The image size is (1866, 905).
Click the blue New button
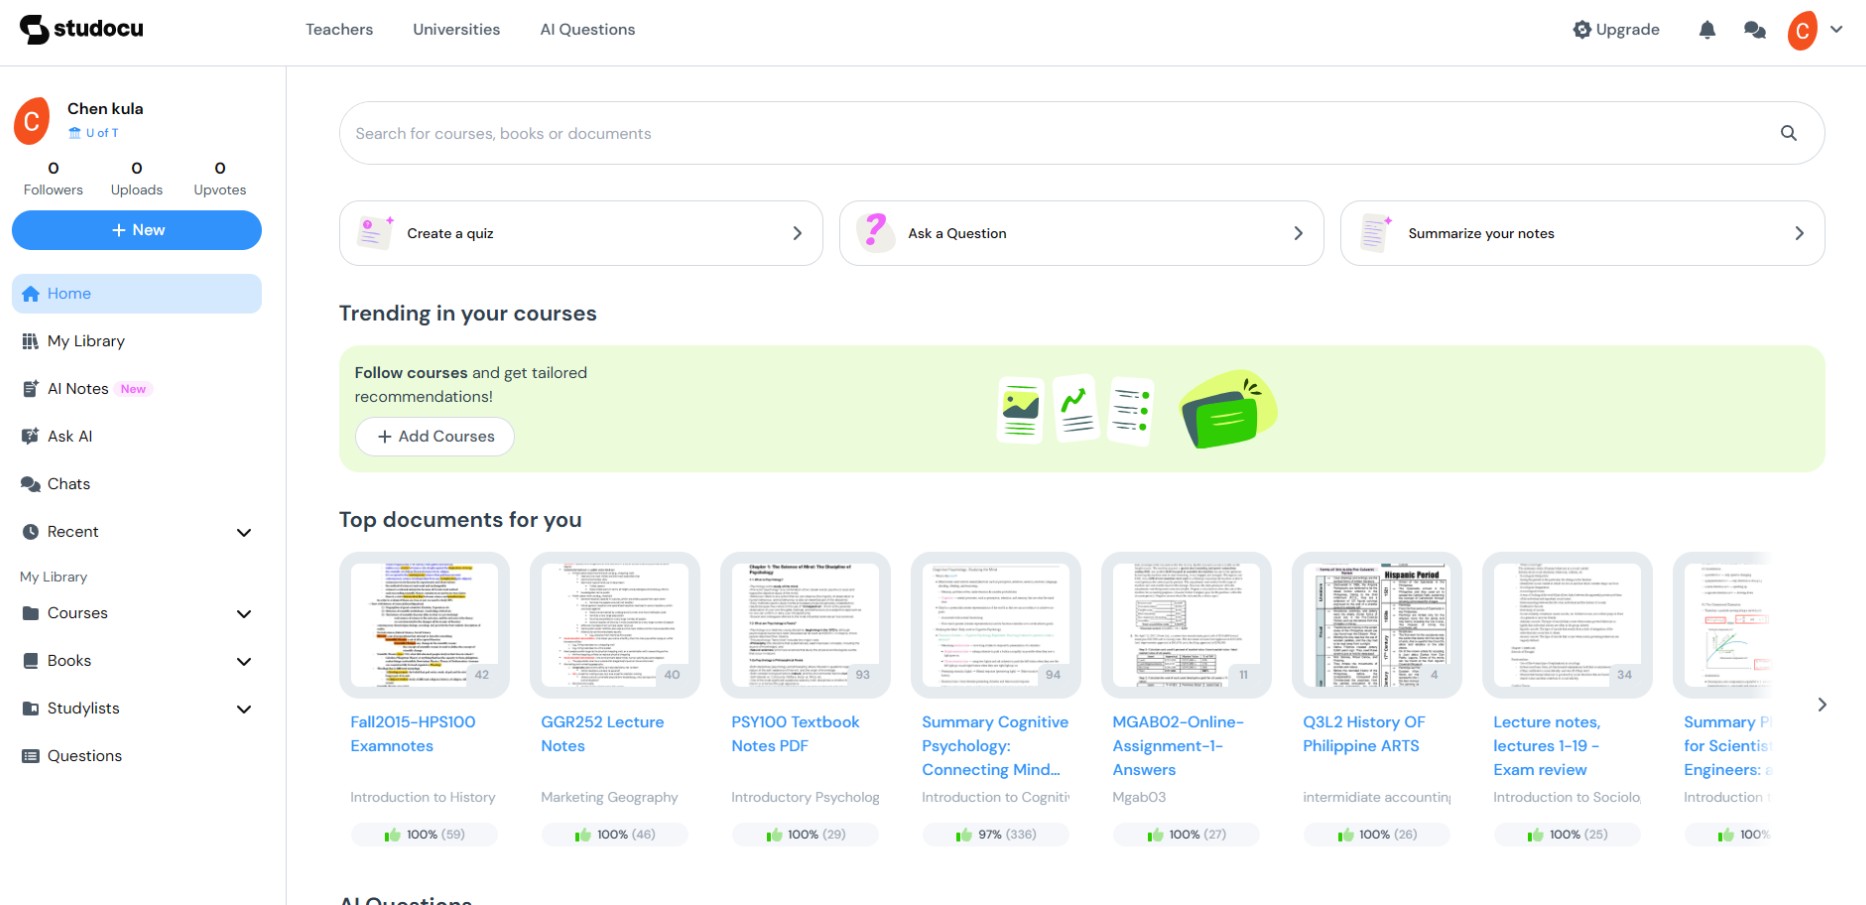point(137,230)
